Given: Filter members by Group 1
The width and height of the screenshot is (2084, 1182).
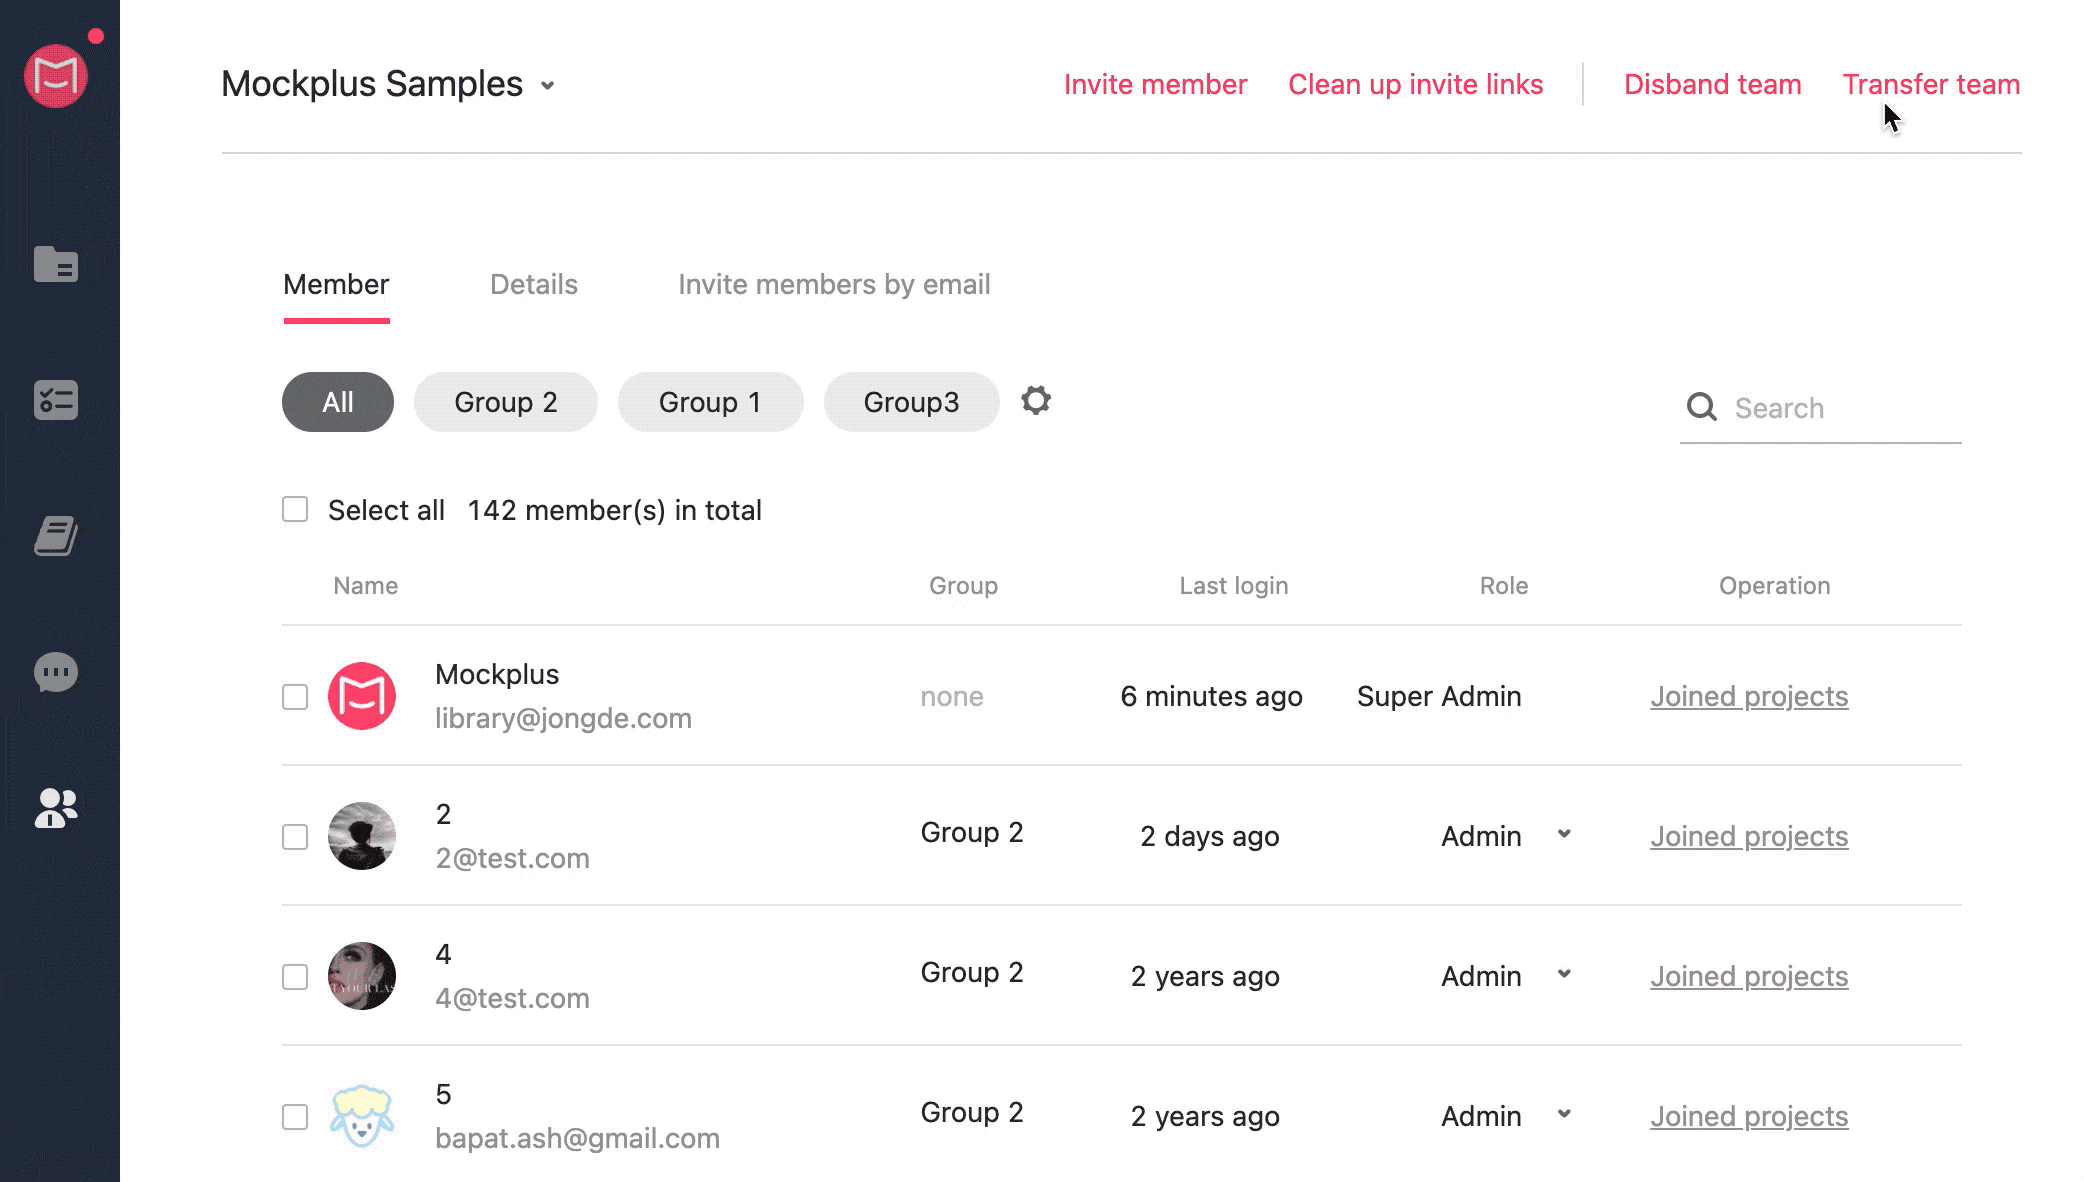Looking at the screenshot, I should (x=710, y=402).
